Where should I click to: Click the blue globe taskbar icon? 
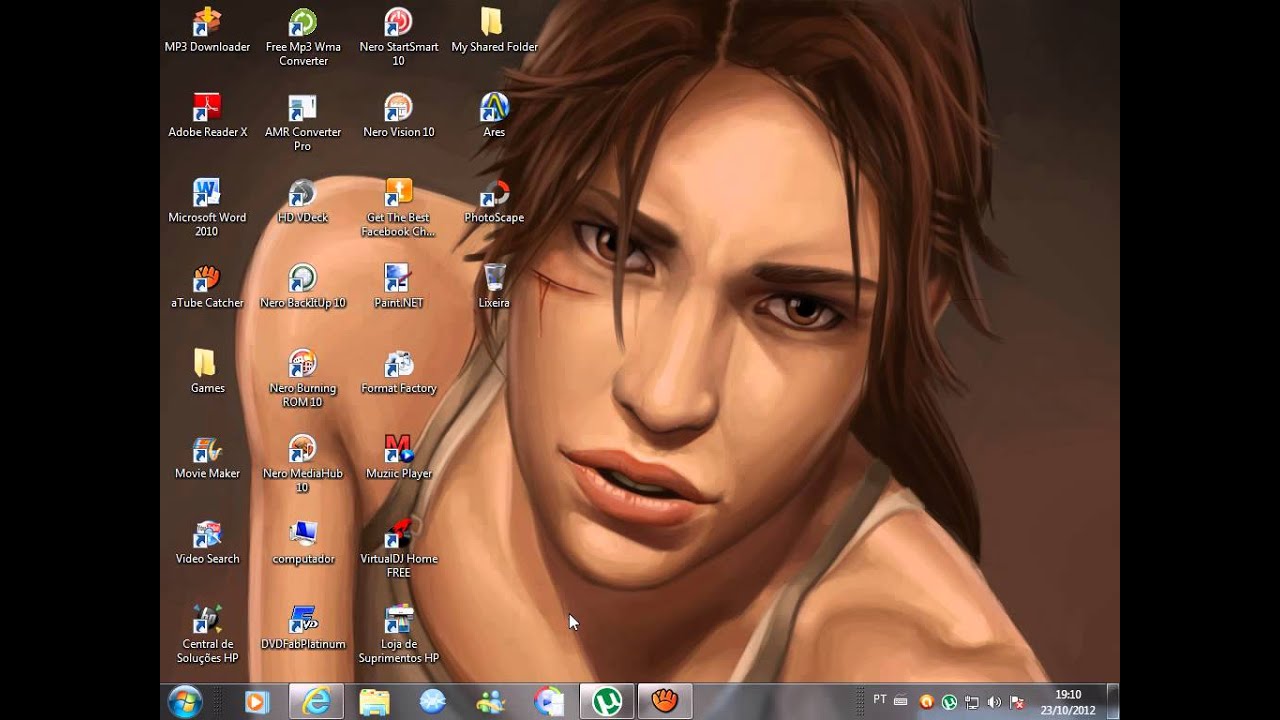click(x=433, y=702)
